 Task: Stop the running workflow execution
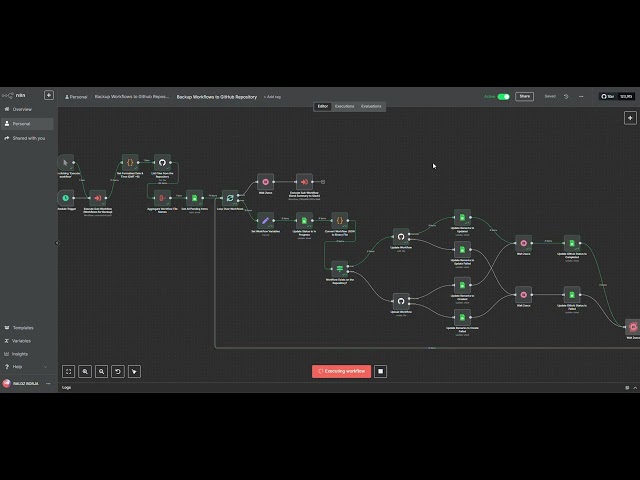380,371
